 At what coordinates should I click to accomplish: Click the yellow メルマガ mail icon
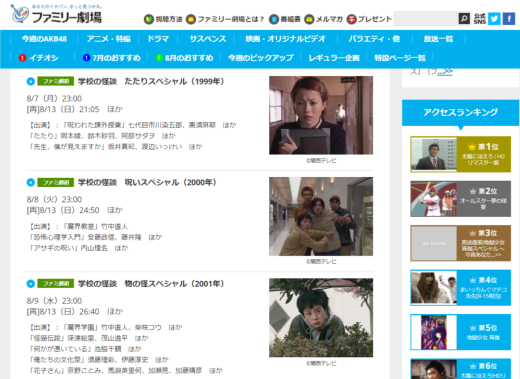point(309,19)
